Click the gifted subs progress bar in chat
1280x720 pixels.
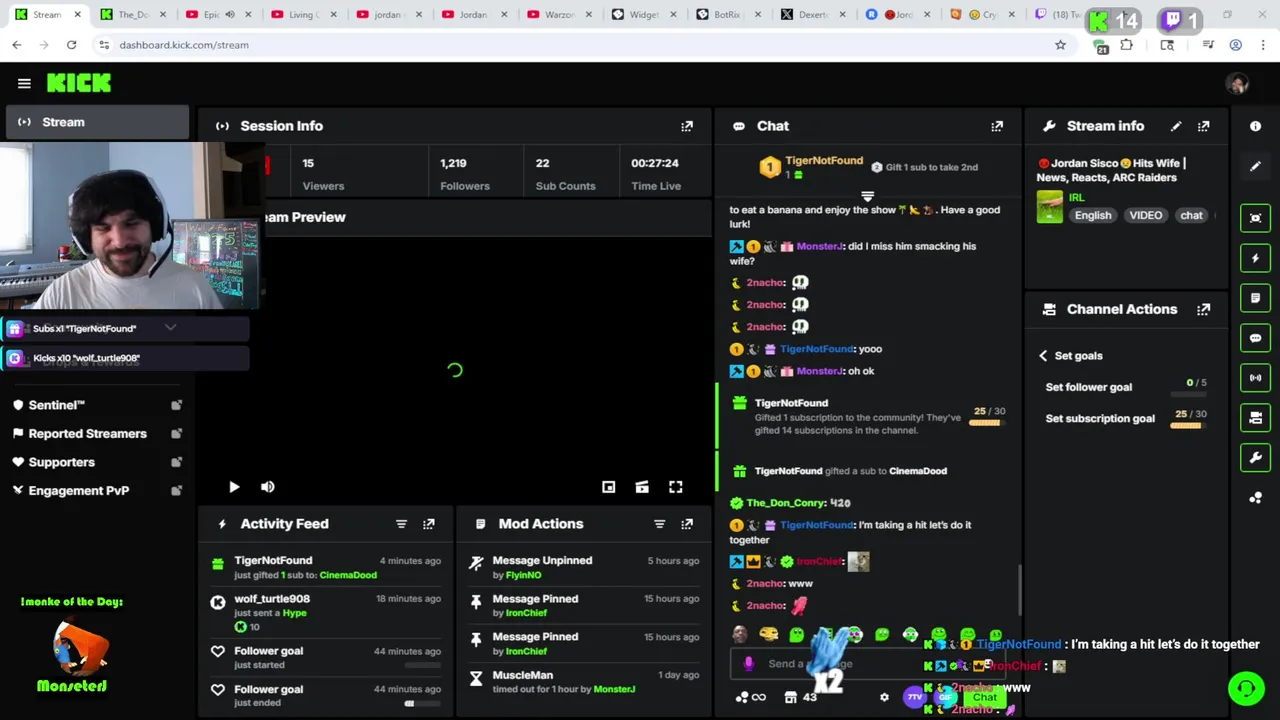click(x=985, y=423)
